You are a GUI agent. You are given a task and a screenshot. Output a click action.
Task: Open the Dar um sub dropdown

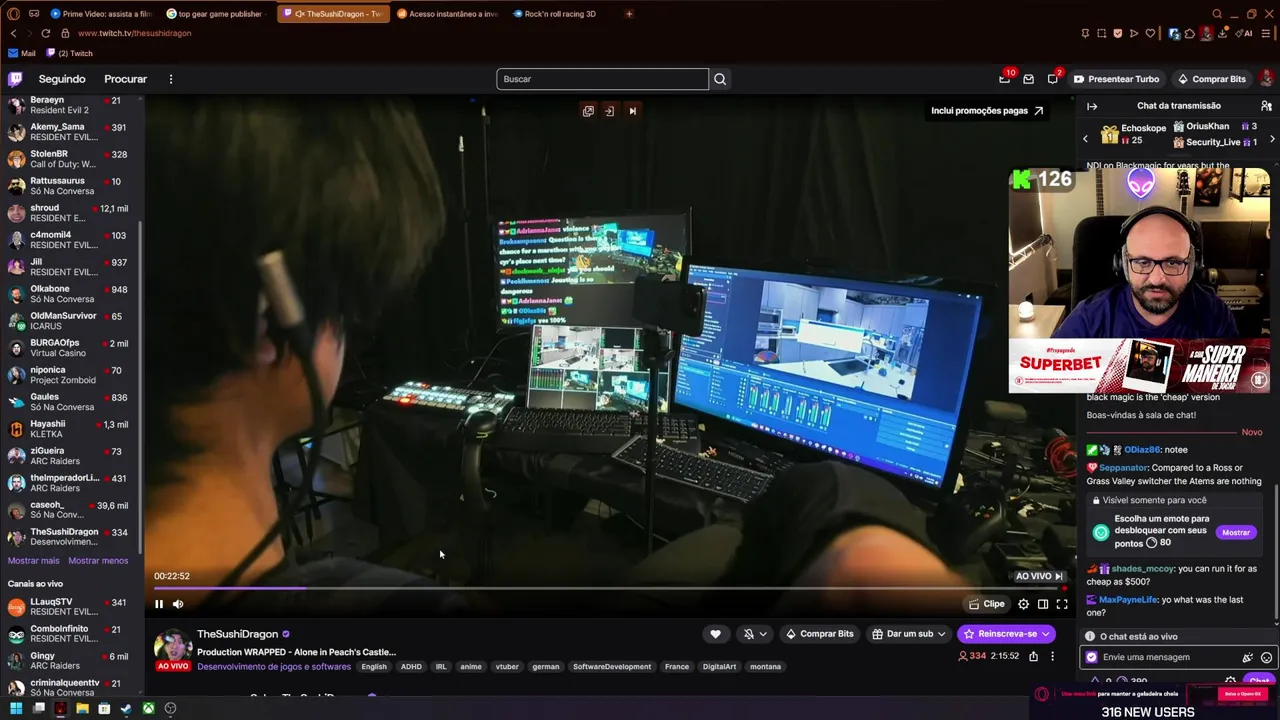tap(908, 634)
